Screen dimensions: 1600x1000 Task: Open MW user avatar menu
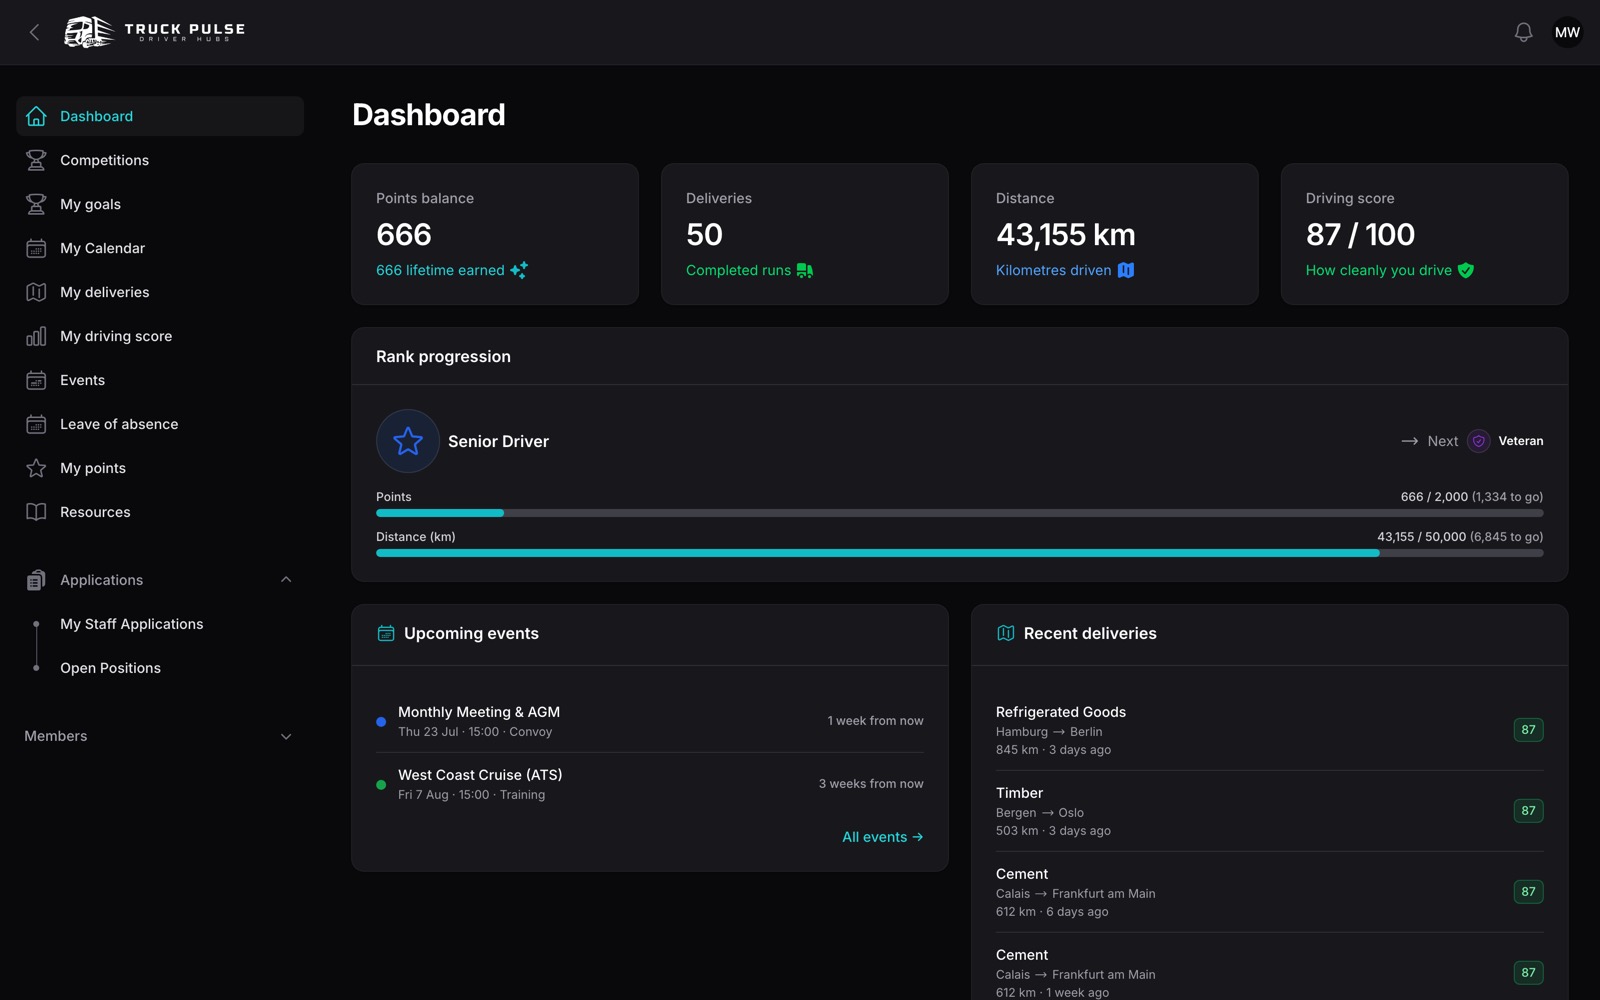point(1567,32)
